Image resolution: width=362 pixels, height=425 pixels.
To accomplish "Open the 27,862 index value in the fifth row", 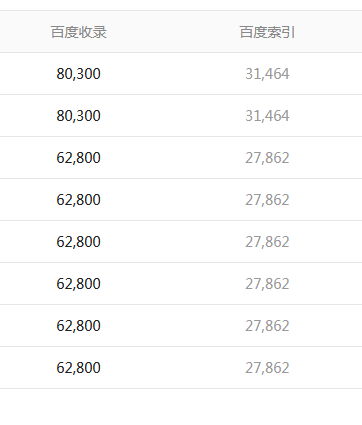I will [267, 242].
